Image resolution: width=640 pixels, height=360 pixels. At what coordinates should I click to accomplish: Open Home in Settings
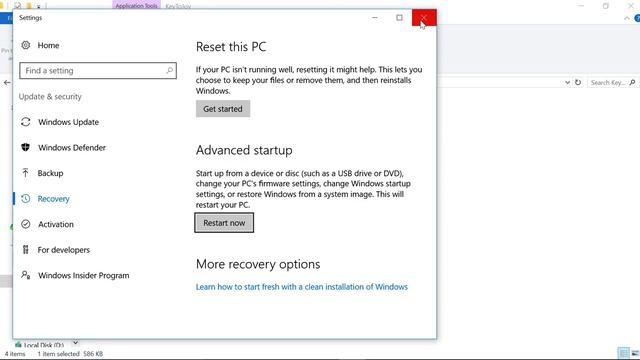pos(40,45)
